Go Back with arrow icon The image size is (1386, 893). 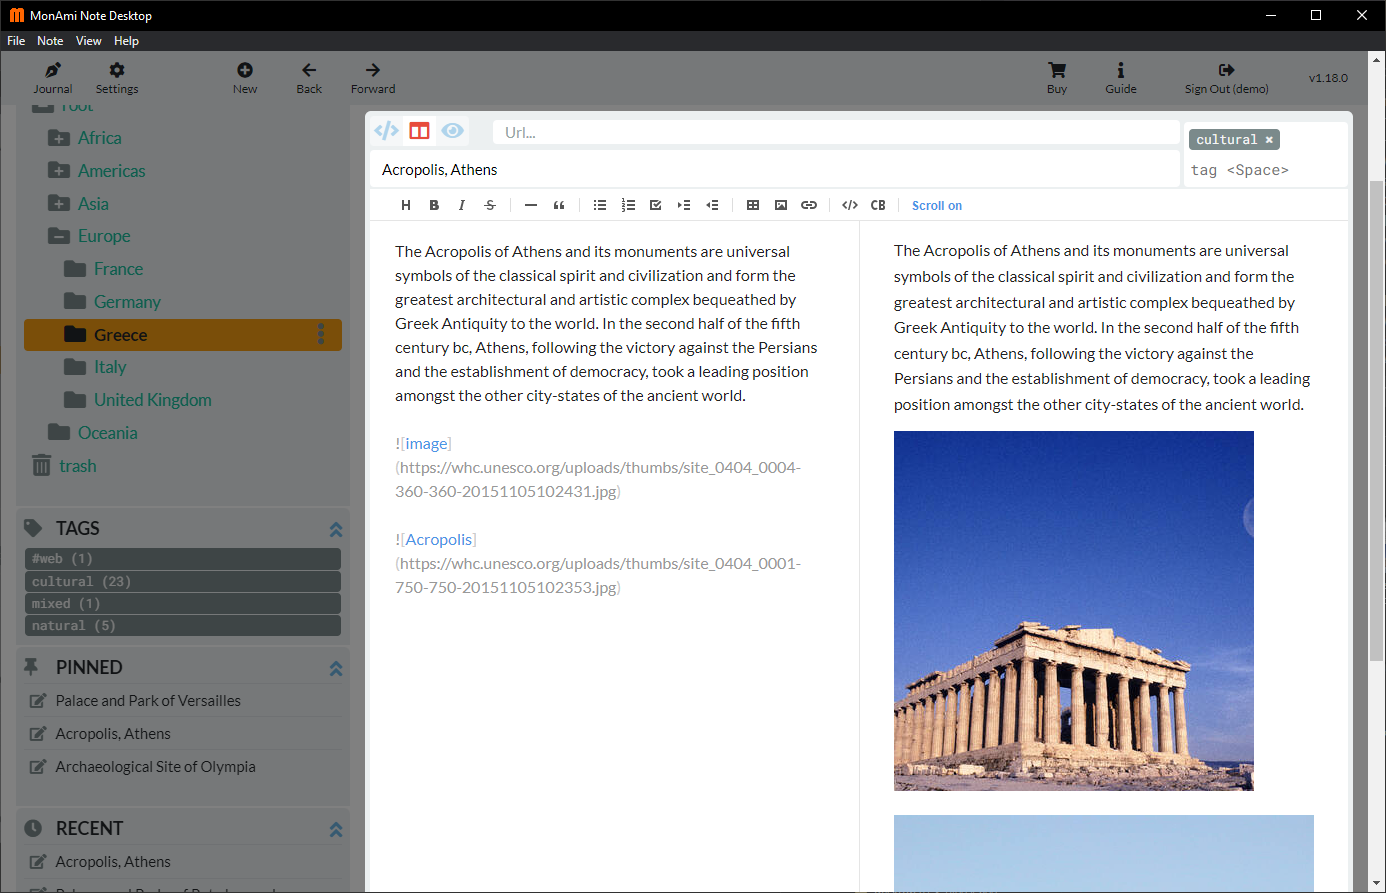click(309, 78)
